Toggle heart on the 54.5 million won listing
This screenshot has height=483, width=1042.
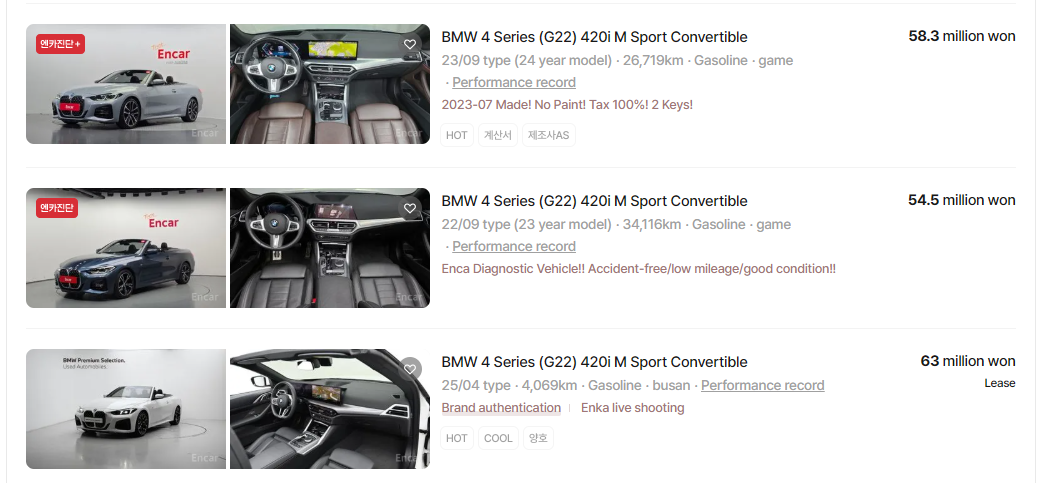click(x=410, y=209)
